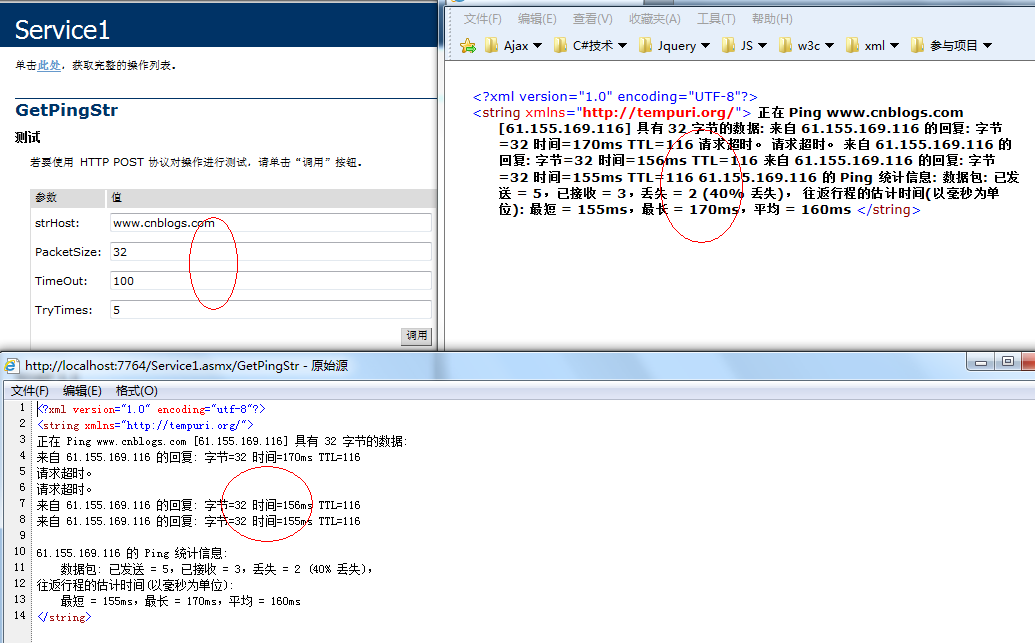Screen dimensions: 1035x643
Task: Open 编辑(E) menu in source viewer window
Action: [x=82, y=391]
